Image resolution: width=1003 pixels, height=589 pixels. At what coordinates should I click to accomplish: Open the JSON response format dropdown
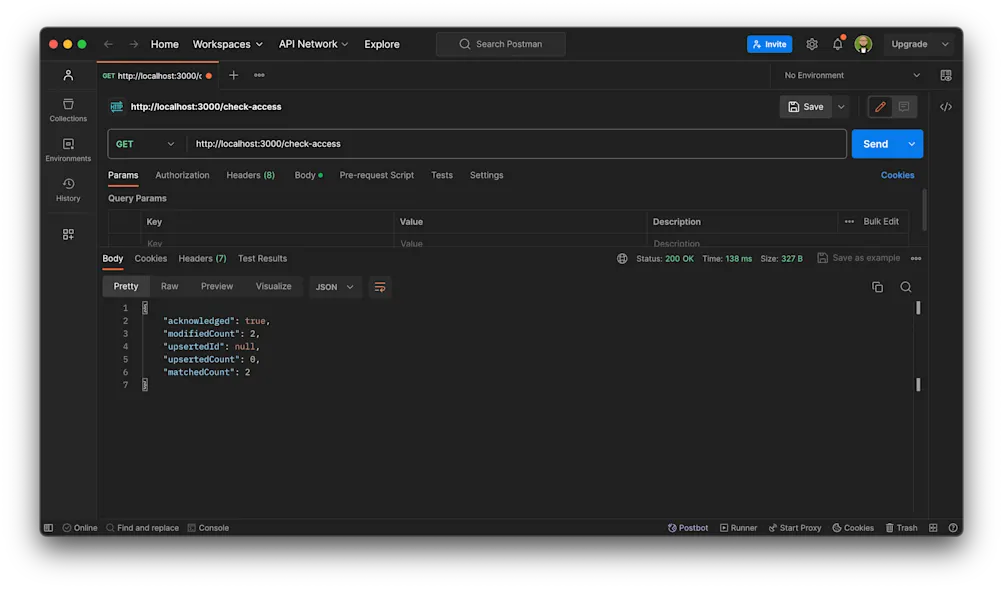[x=335, y=286]
